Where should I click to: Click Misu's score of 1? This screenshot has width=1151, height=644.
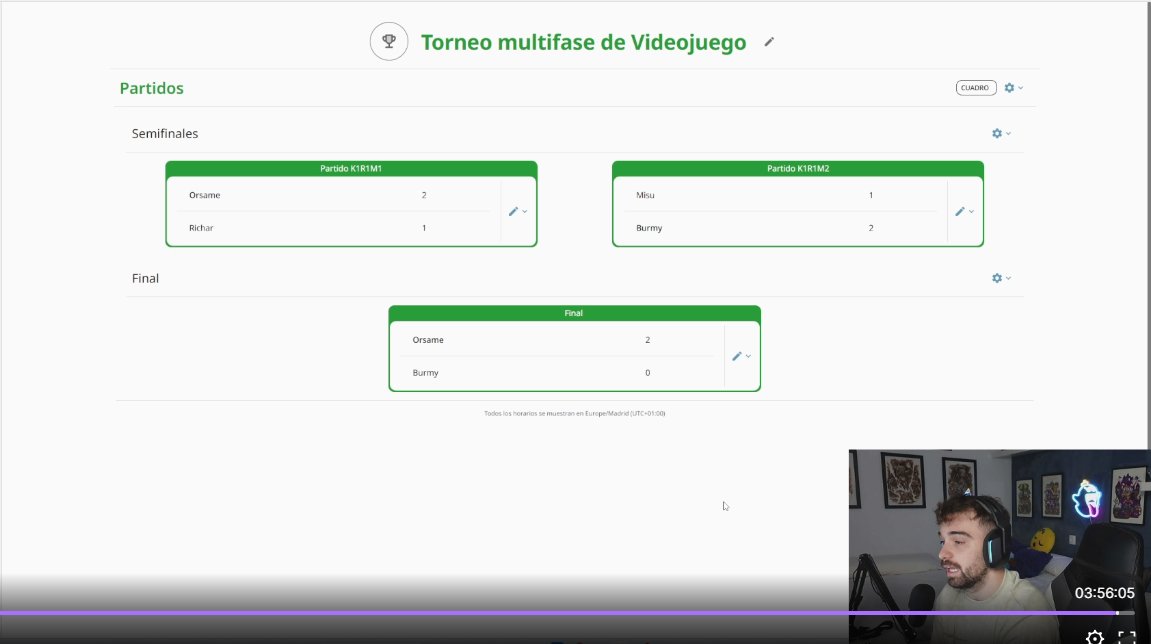pos(871,195)
